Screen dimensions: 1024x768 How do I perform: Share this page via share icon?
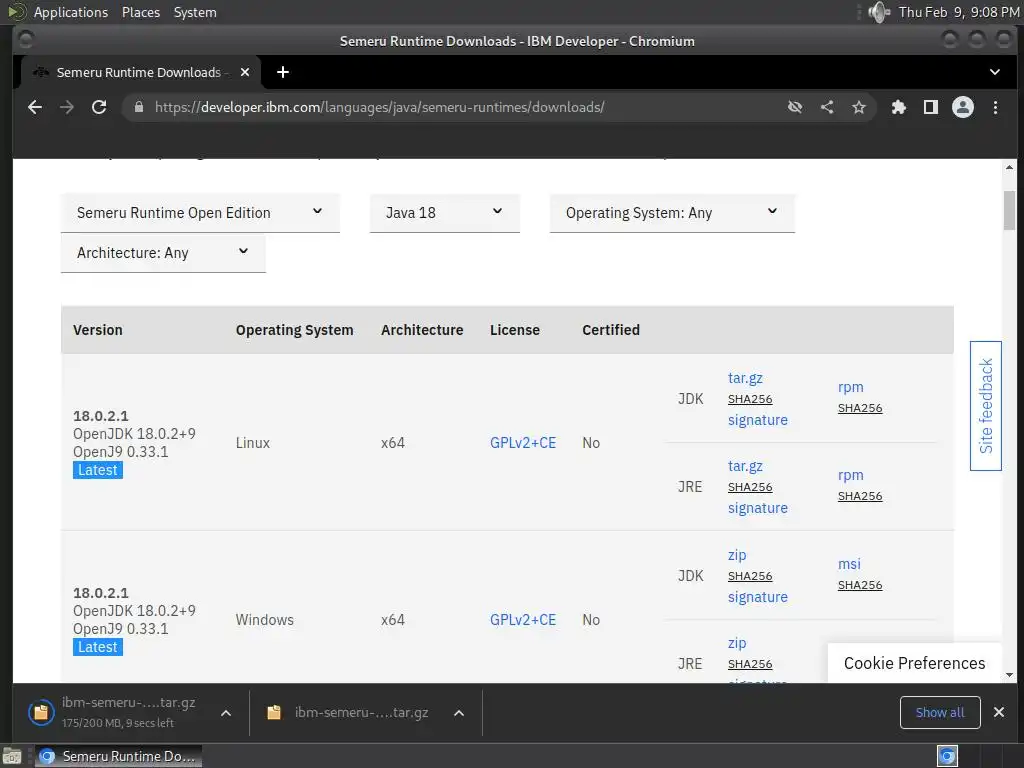pyautogui.click(x=827, y=107)
